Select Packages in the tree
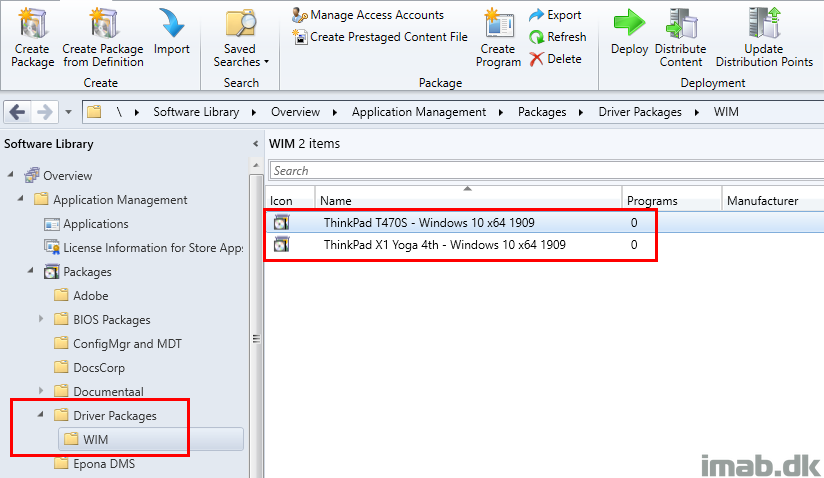The image size is (824, 478). [87, 272]
